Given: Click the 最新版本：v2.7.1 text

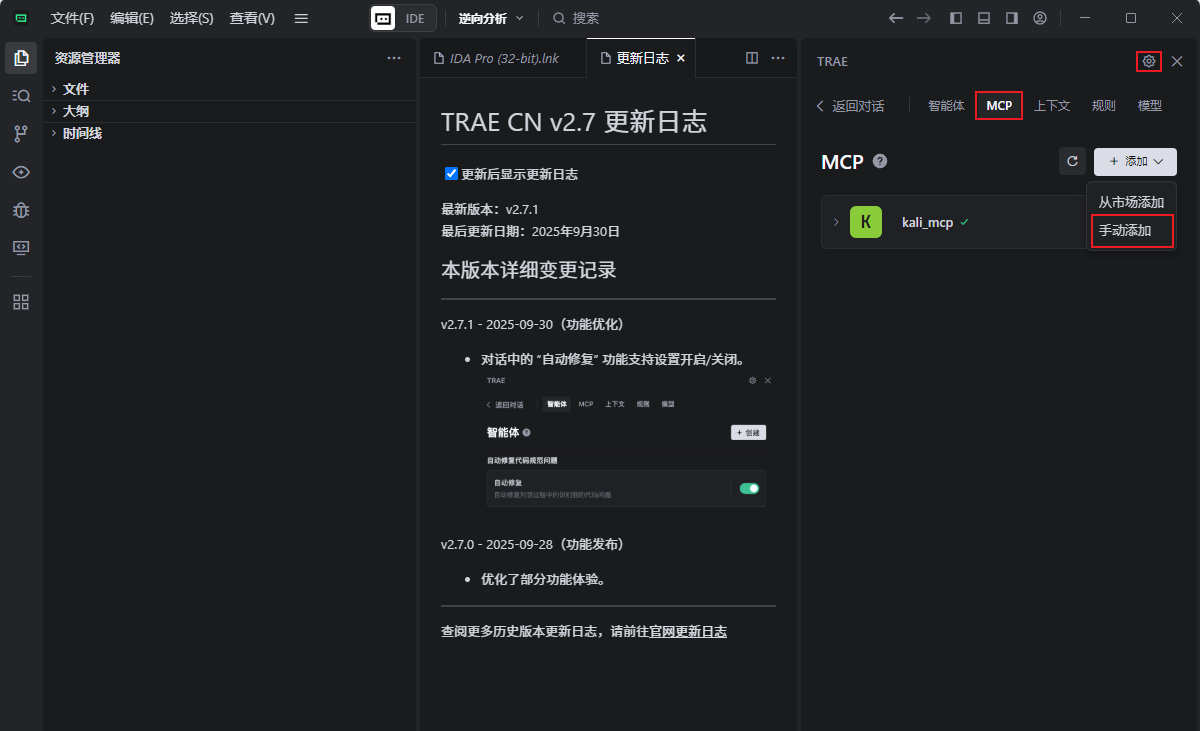Looking at the screenshot, I should (x=490, y=209).
